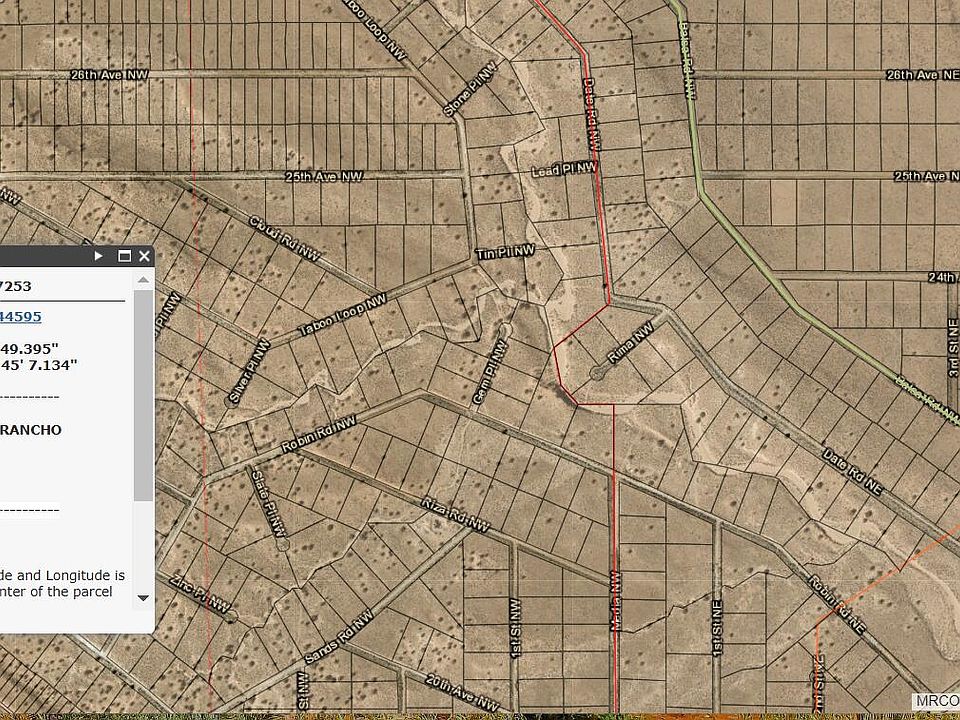Click the coordinate value 45' 7.134"
The height and width of the screenshot is (720, 960).
(39, 366)
